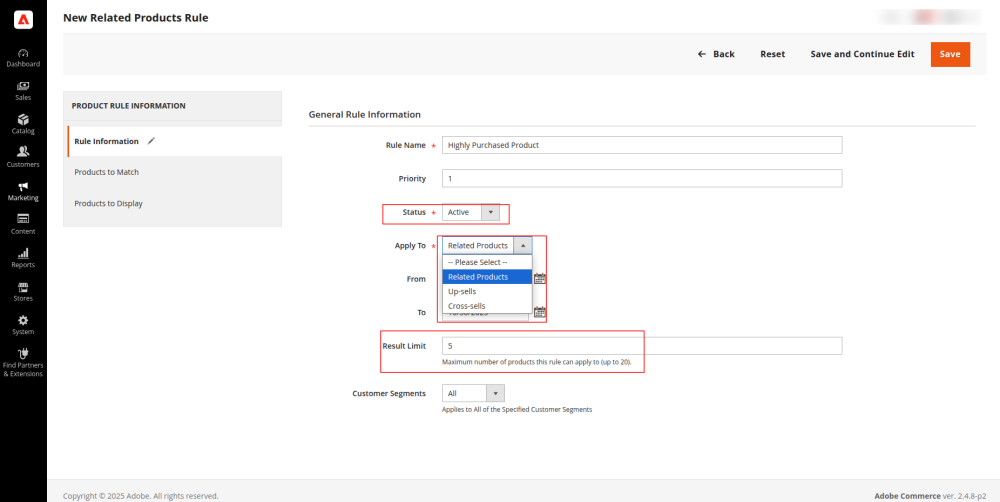Click the Rule Name input field

(x=641, y=145)
